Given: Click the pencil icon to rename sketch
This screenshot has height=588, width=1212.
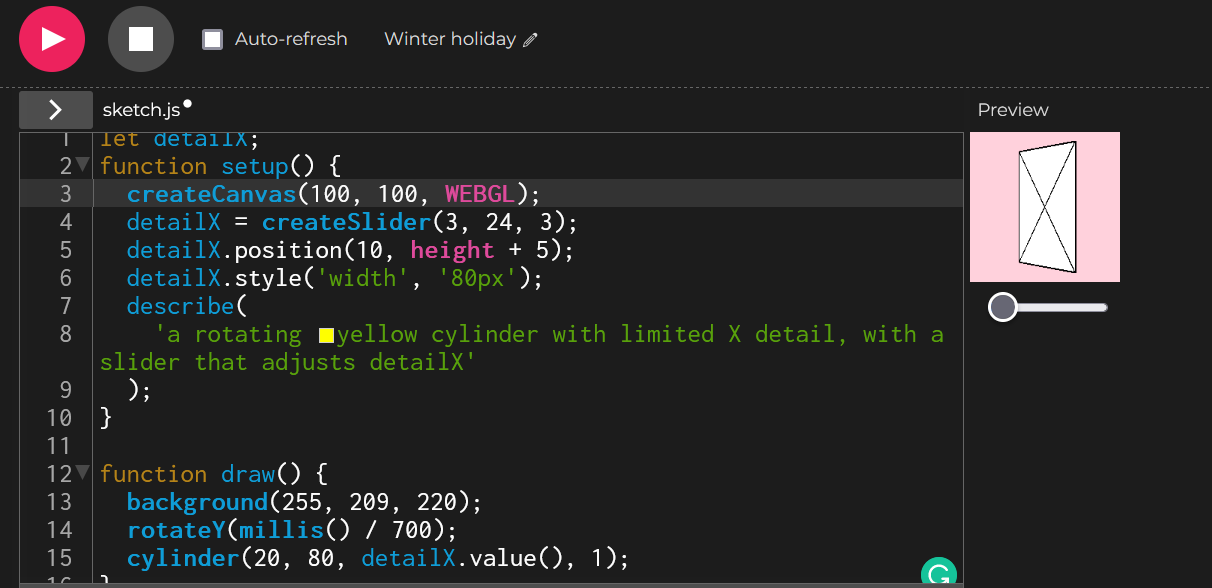Looking at the screenshot, I should point(530,40).
